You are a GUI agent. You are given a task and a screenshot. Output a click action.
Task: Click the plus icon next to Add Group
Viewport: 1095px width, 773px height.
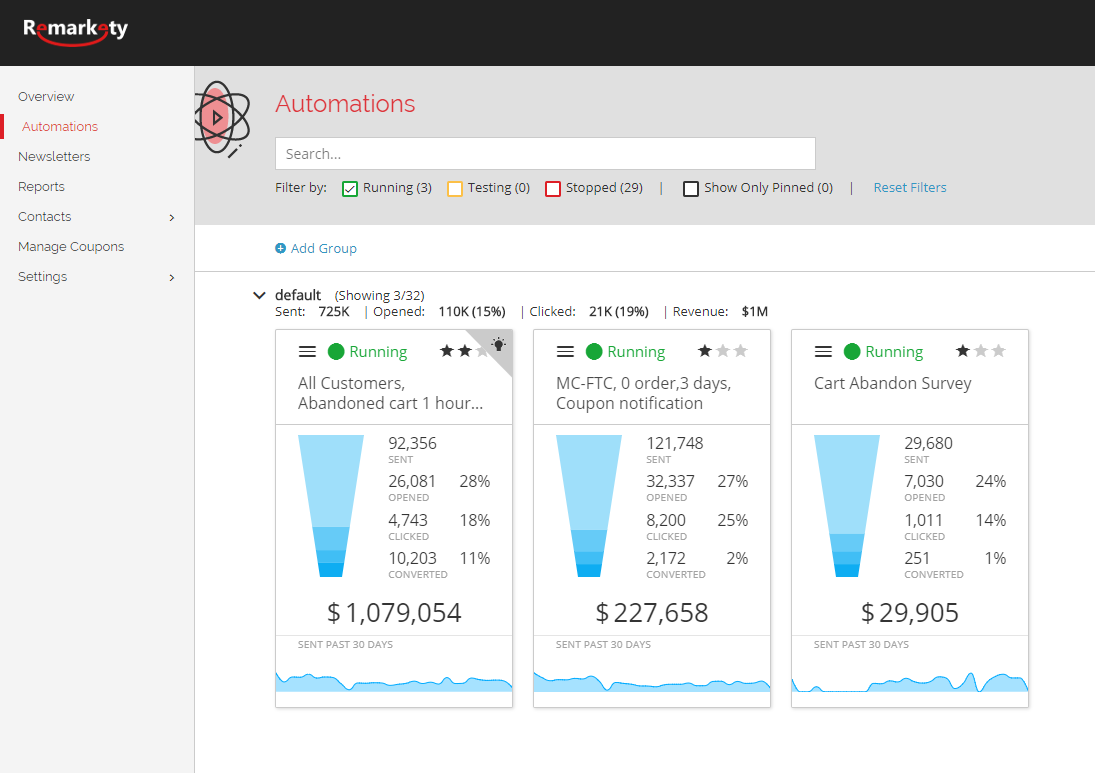281,248
